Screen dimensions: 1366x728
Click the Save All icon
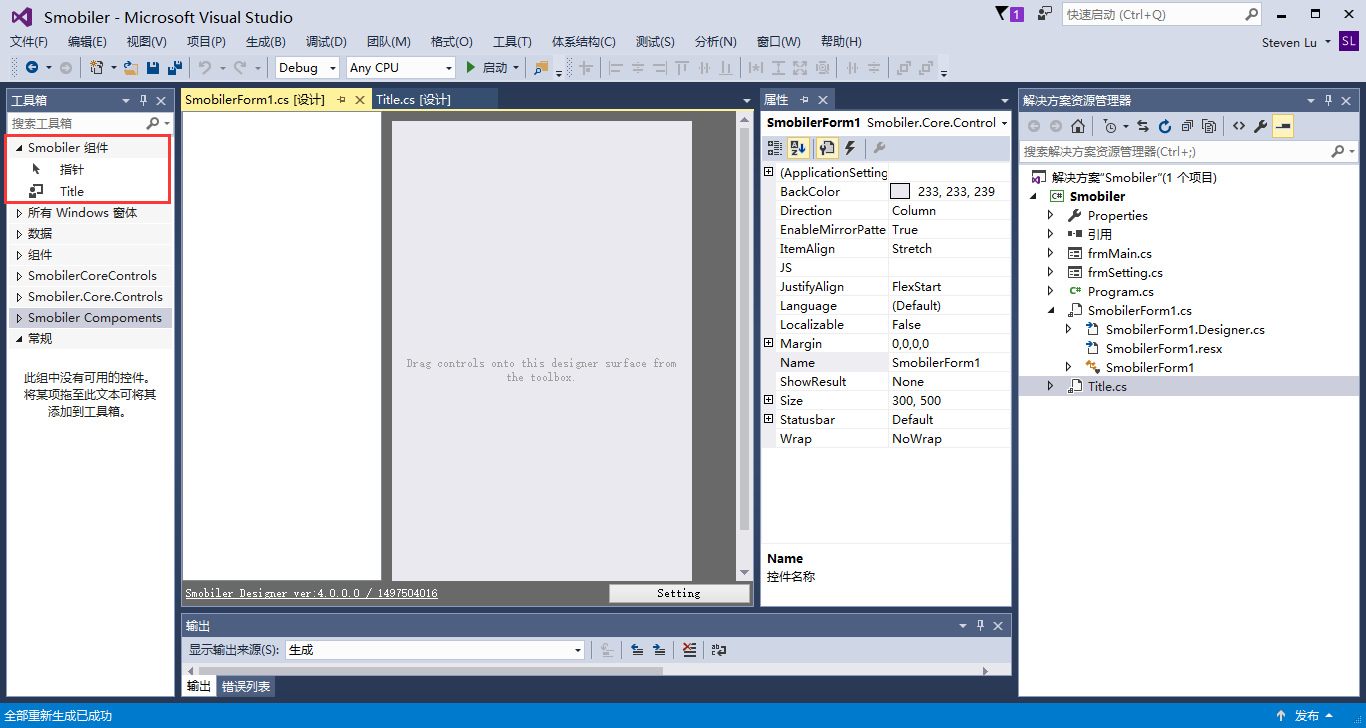[175, 67]
